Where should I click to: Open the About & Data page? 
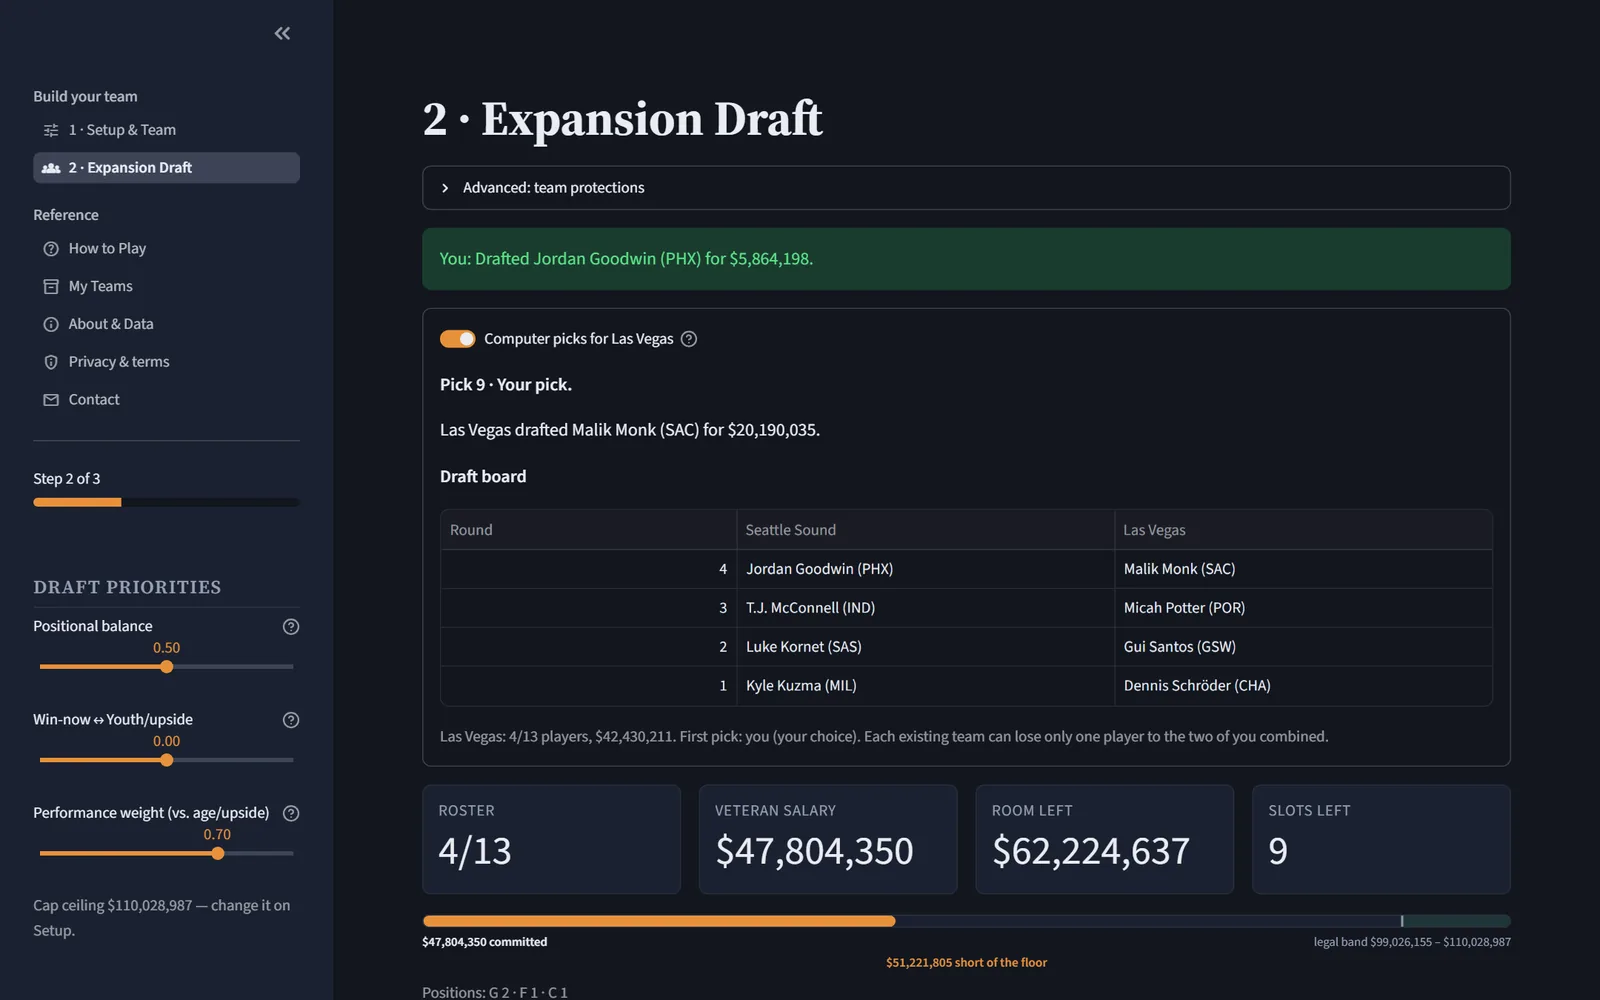pyautogui.click(x=166, y=324)
